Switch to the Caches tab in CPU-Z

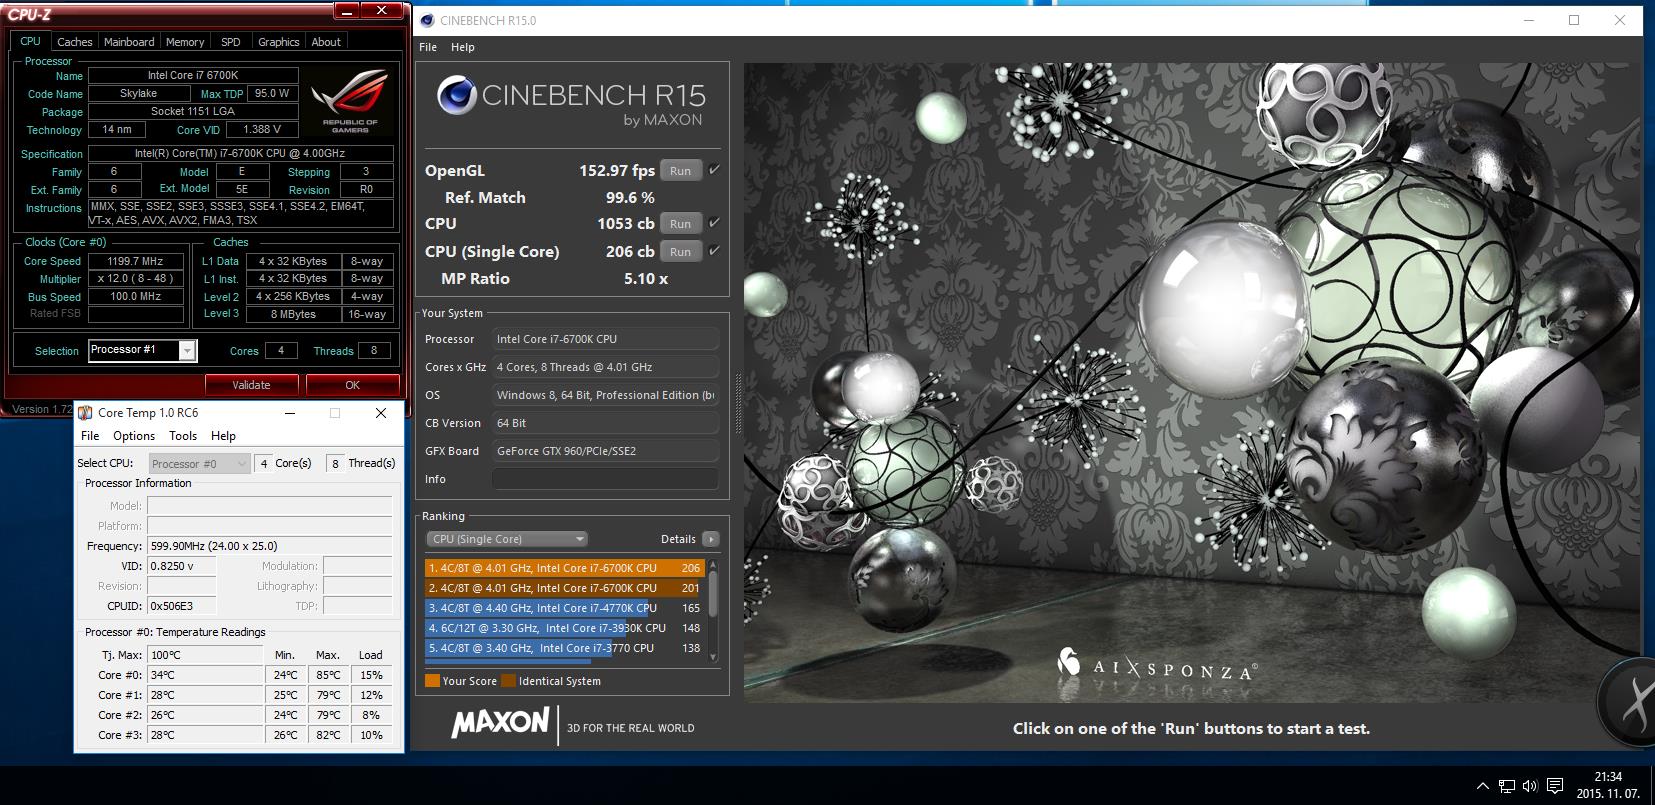[74, 42]
